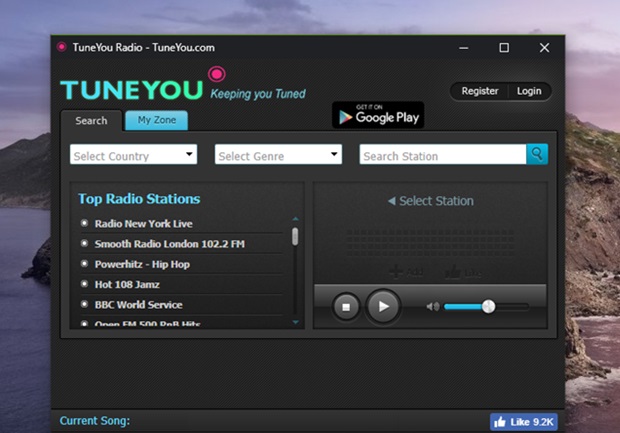Click the Login button

pyautogui.click(x=529, y=91)
